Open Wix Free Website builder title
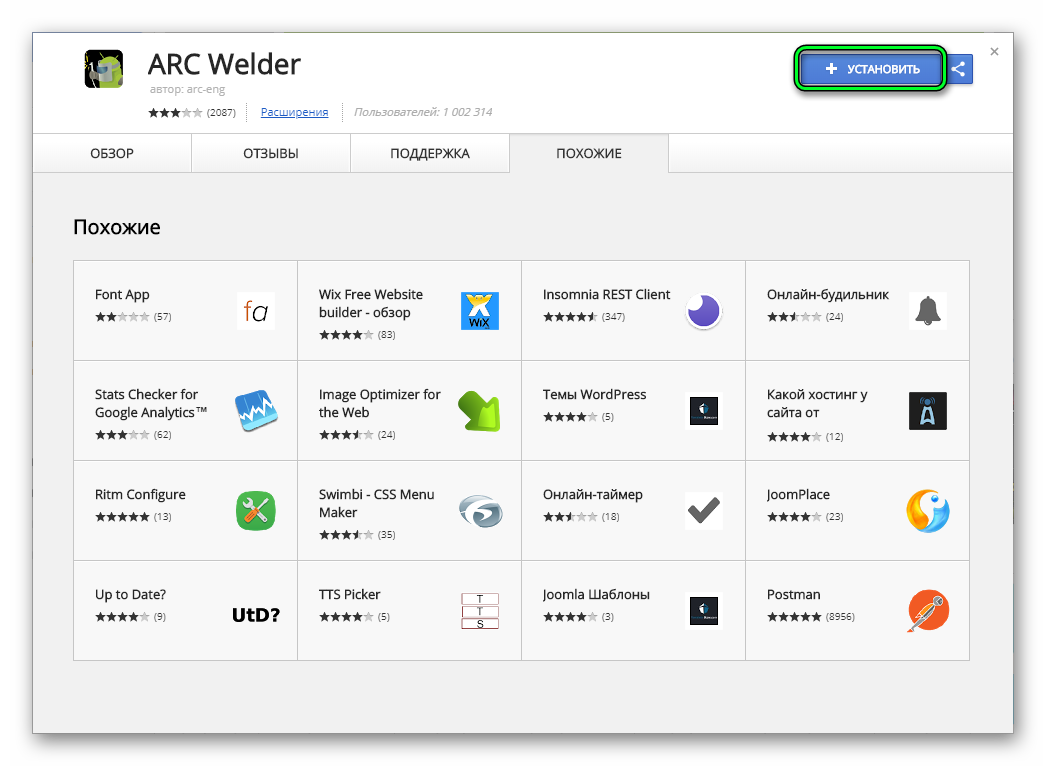This screenshot has height=766, width=1046. (371, 304)
